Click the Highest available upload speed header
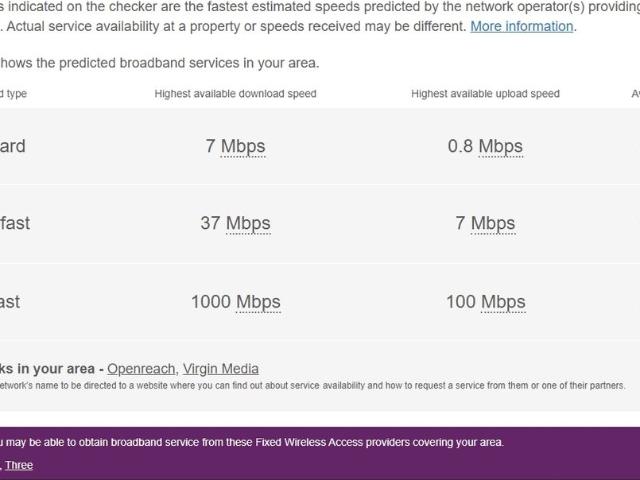This screenshot has width=640, height=480. pyautogui.click(x=485, y=94)
